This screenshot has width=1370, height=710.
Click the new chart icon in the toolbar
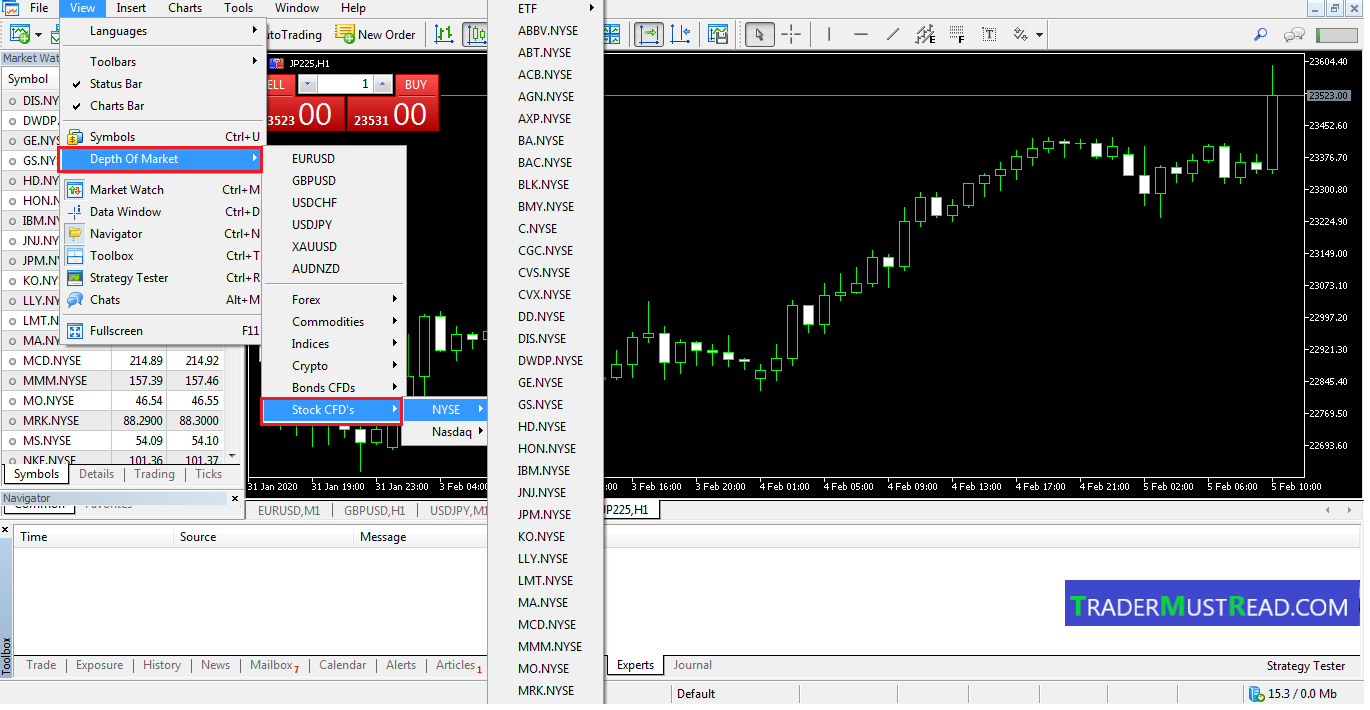pyautogui.click(x=20, y=35)
